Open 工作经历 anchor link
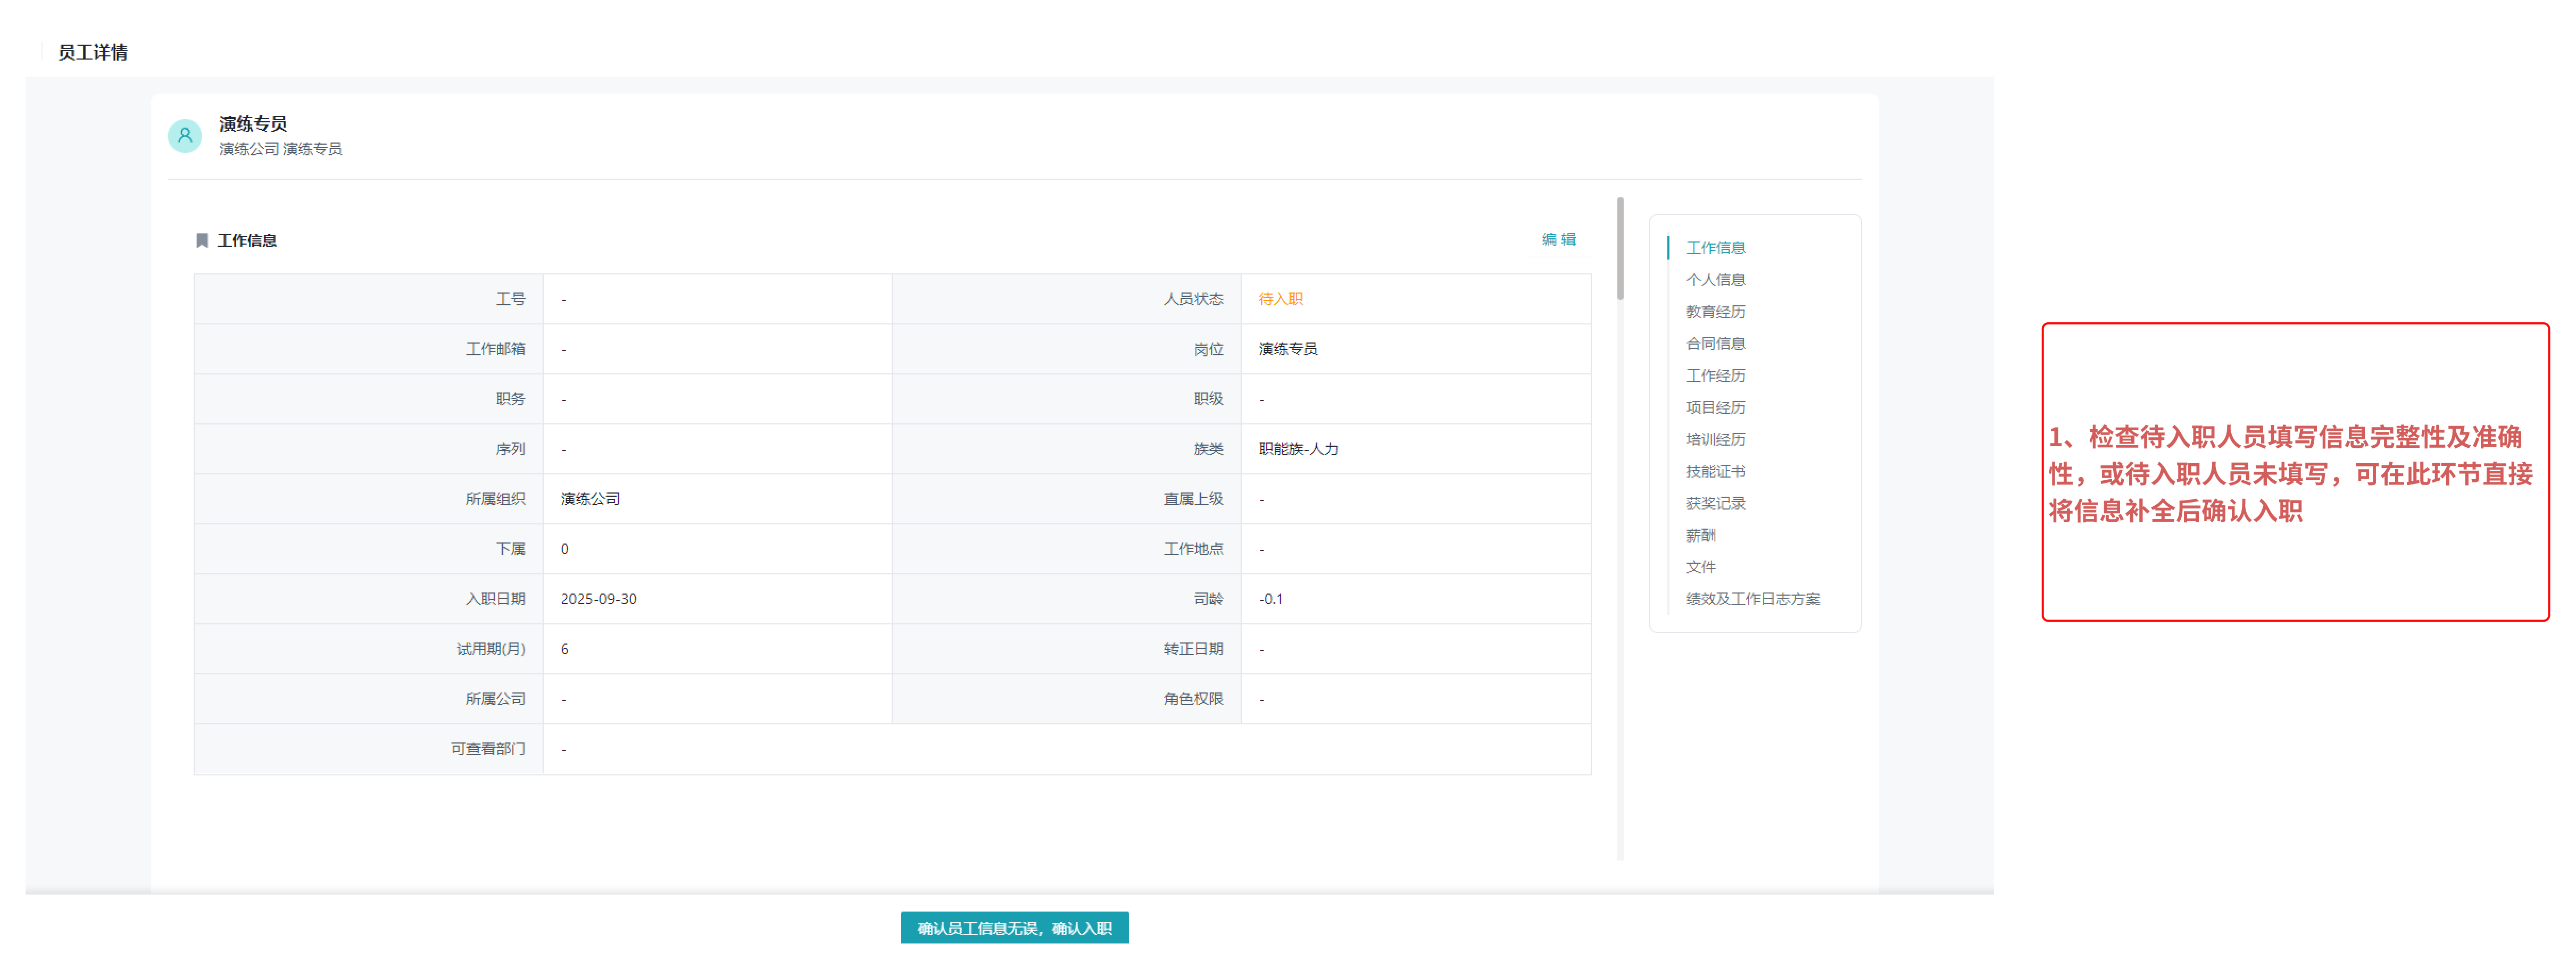 point(1715,375)
